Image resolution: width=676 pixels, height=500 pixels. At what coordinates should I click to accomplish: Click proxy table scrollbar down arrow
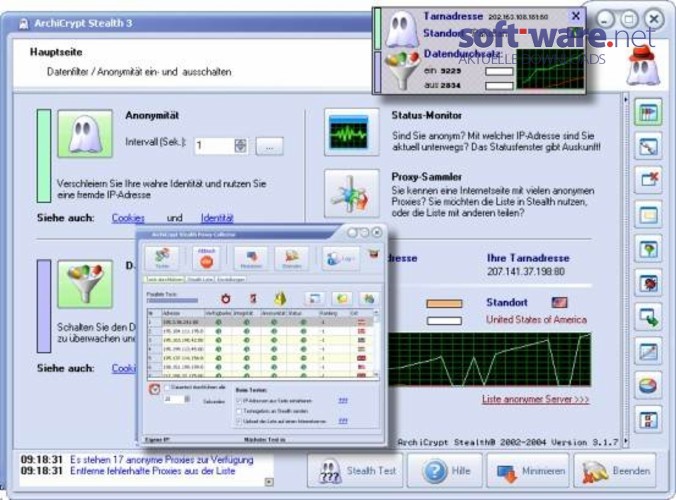[x=376, y=375]
